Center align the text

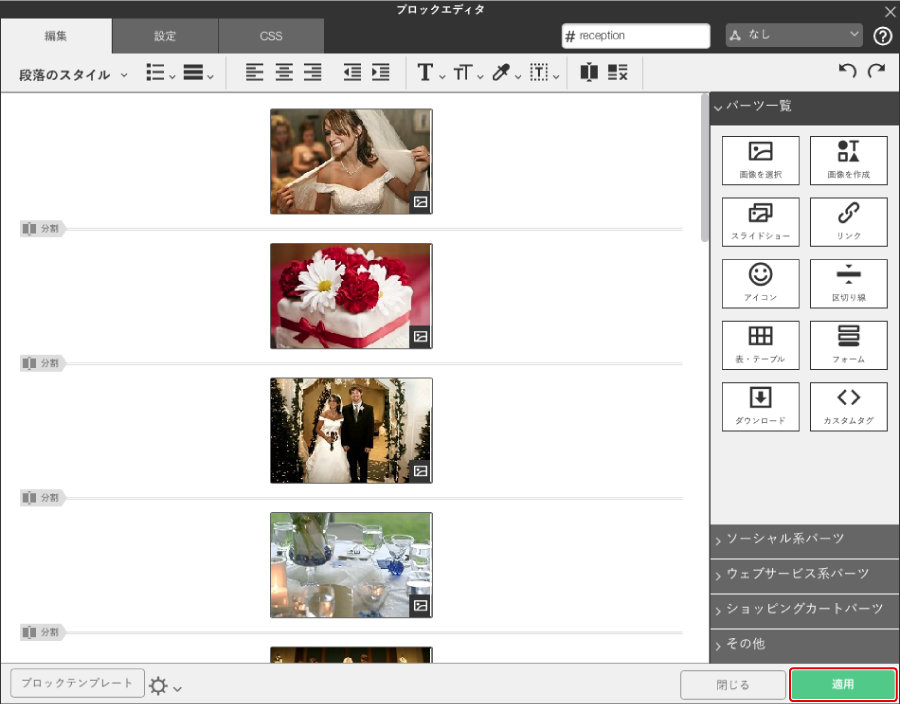point(284,72)
